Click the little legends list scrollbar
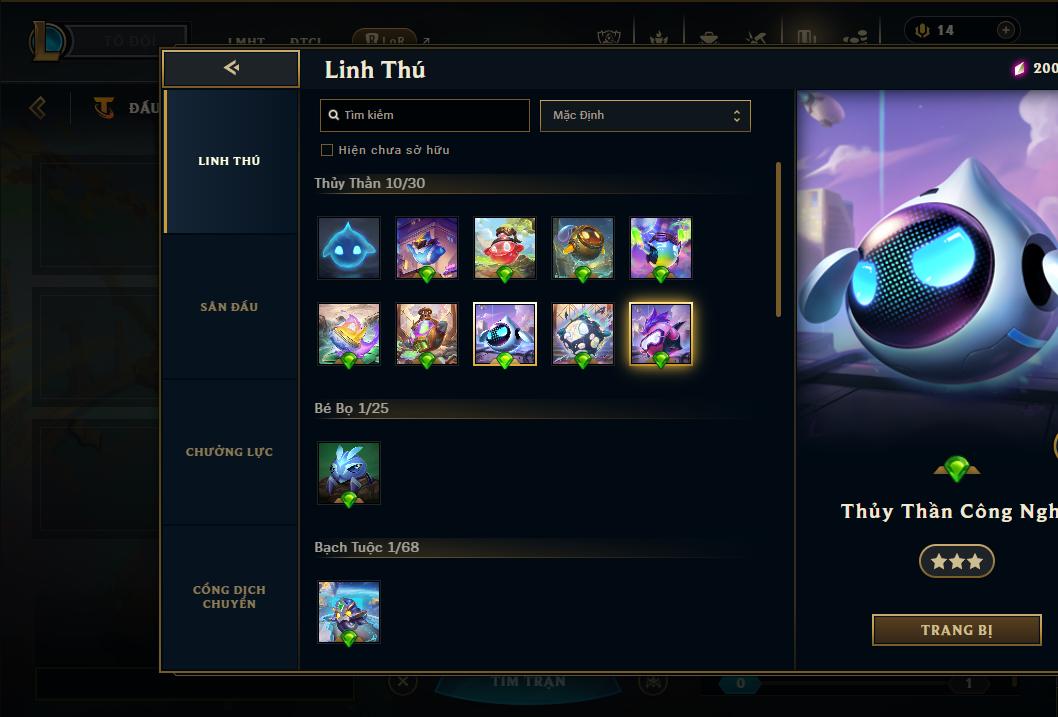The width and height of the screenshot is (1058, 717). [x=779, y=239]
